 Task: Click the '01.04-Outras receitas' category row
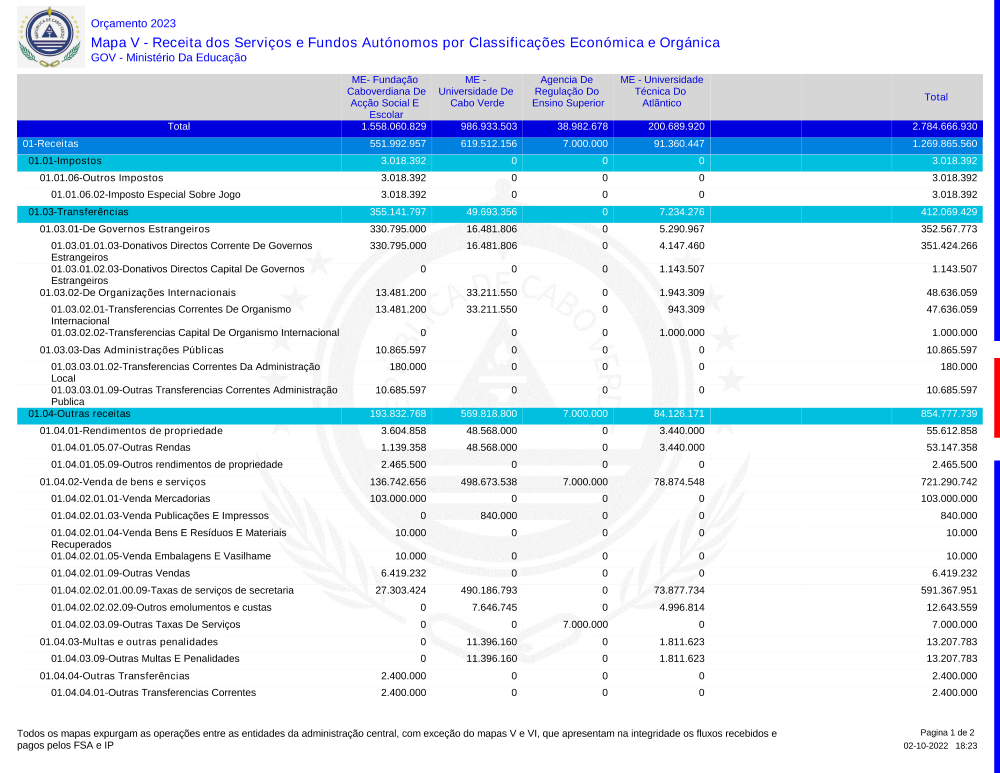tap(79, 413)
